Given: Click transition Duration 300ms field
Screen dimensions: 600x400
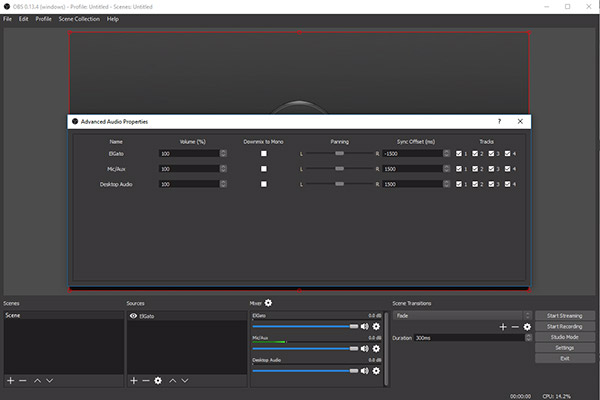Looking at the screenshot, I should [x=470, y=338].
